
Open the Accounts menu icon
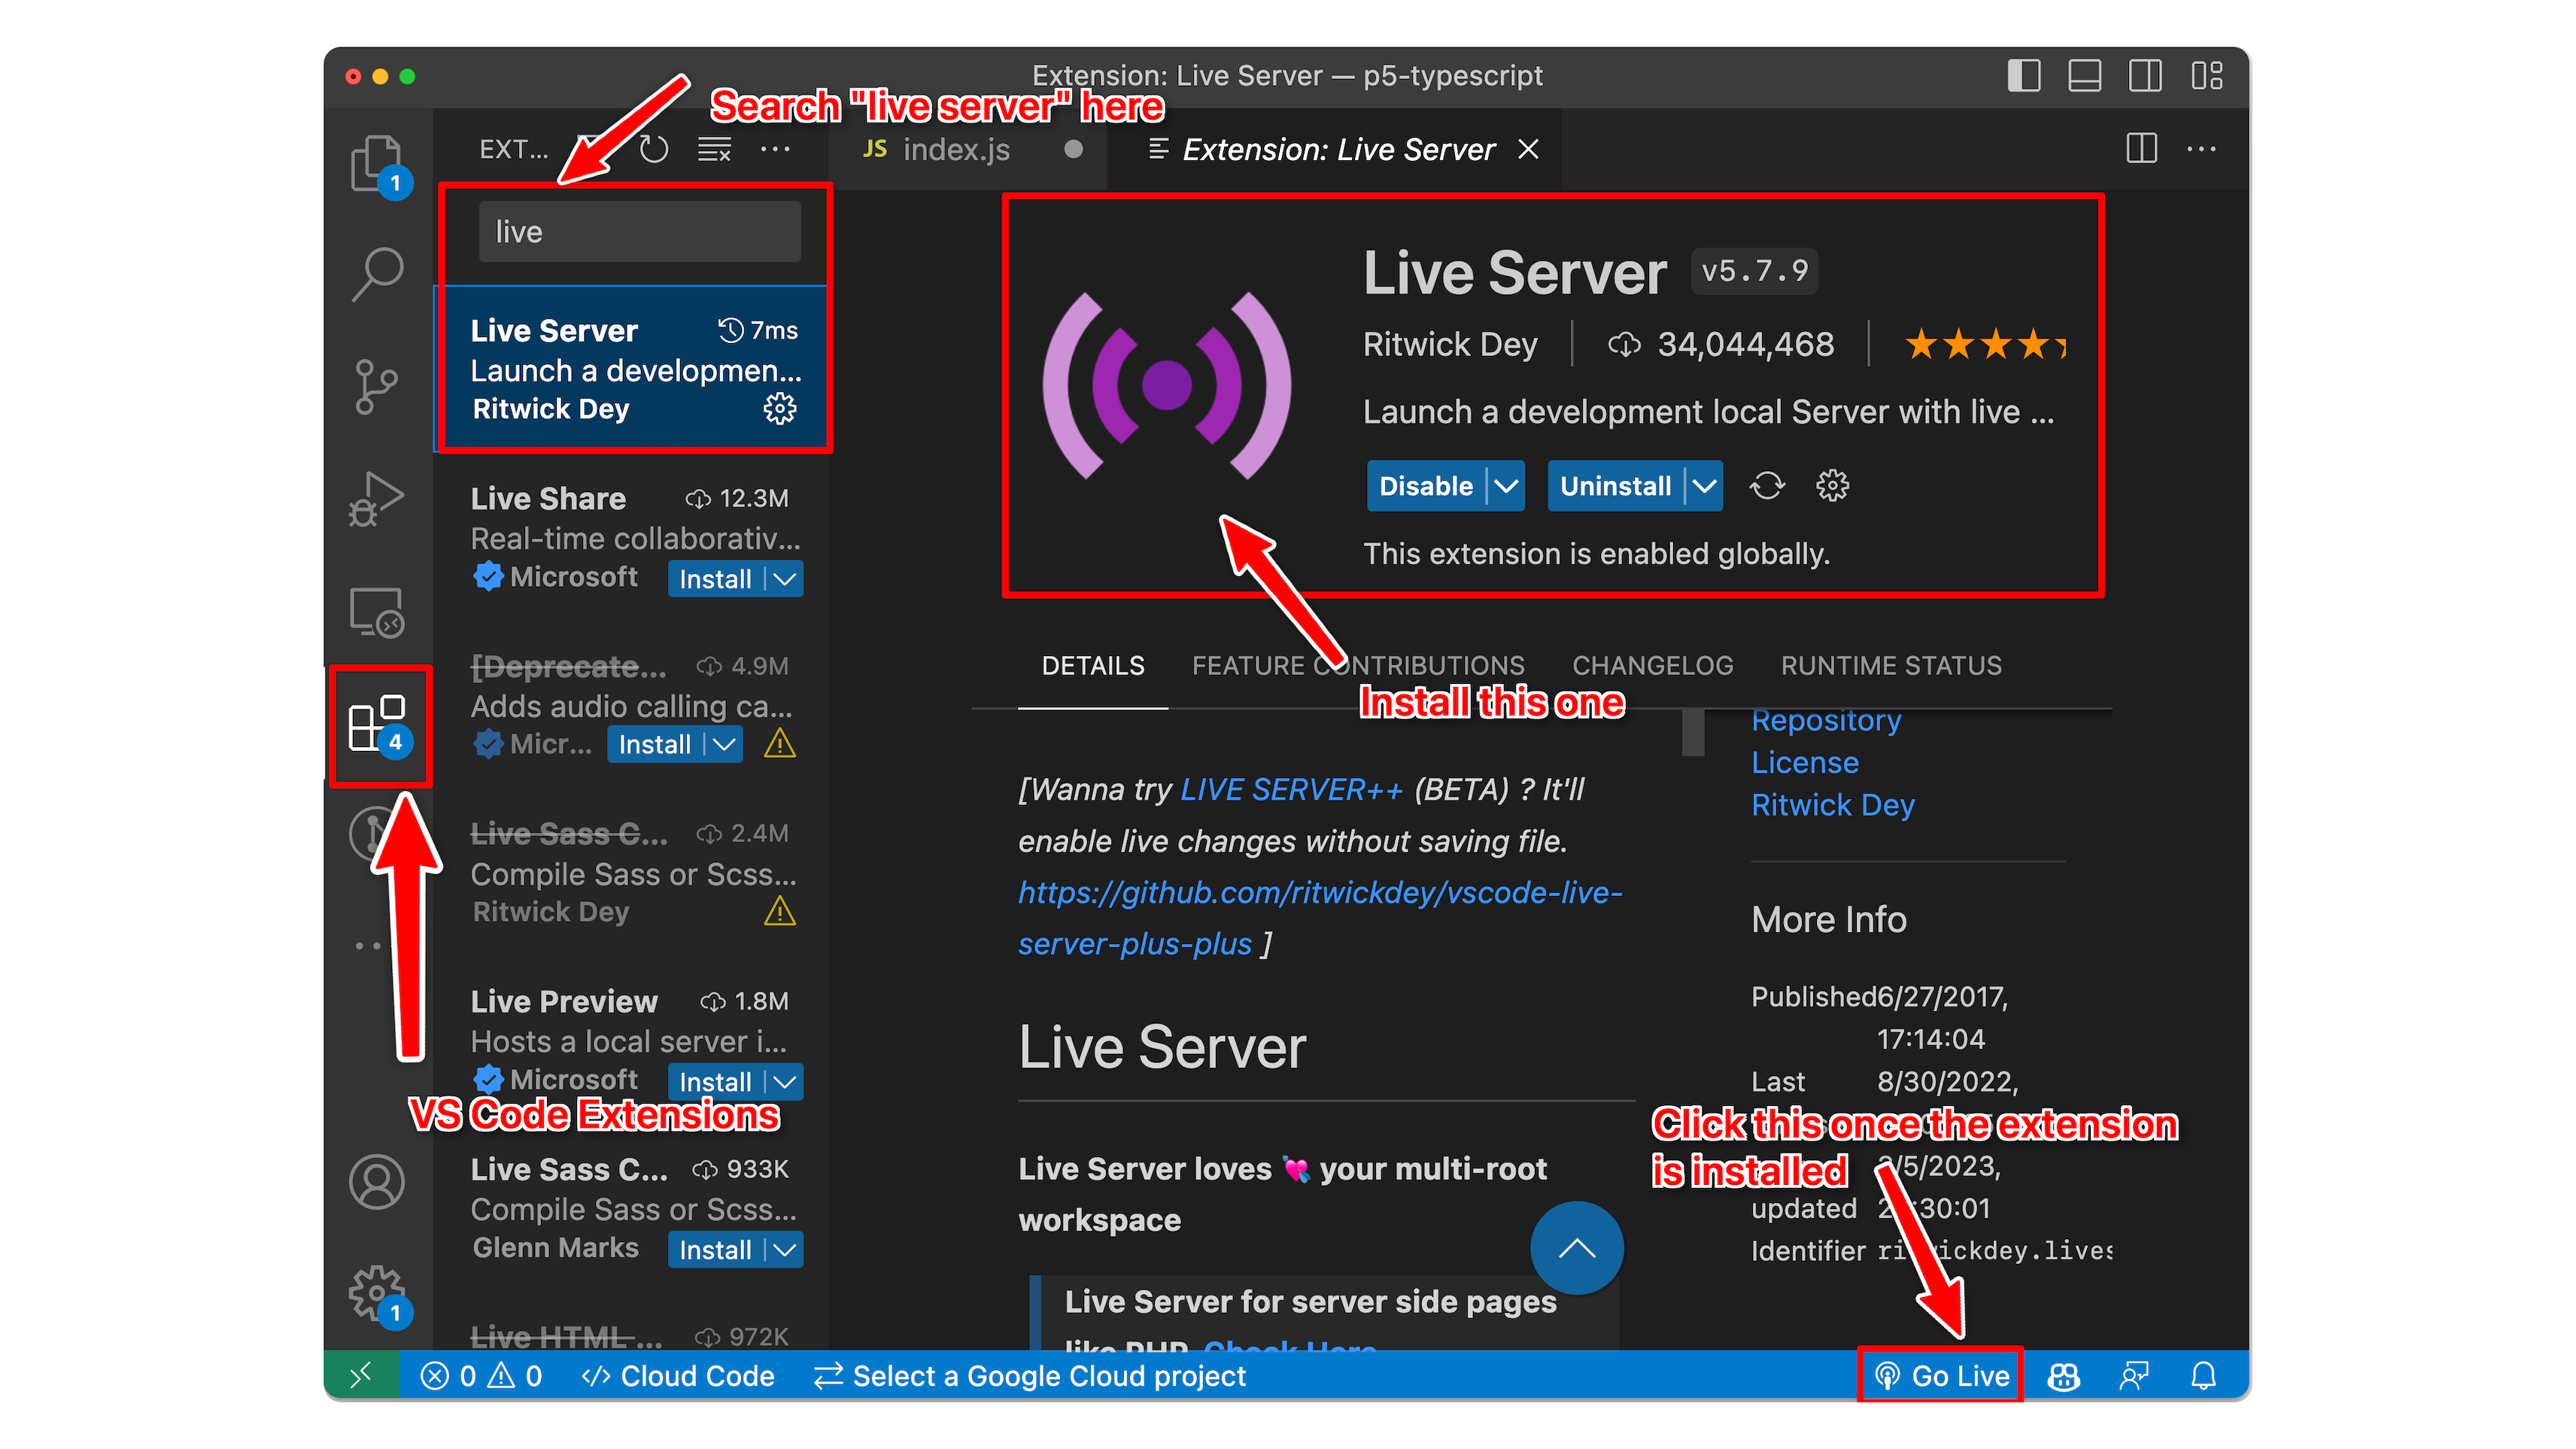click(x=376, y=1182)
